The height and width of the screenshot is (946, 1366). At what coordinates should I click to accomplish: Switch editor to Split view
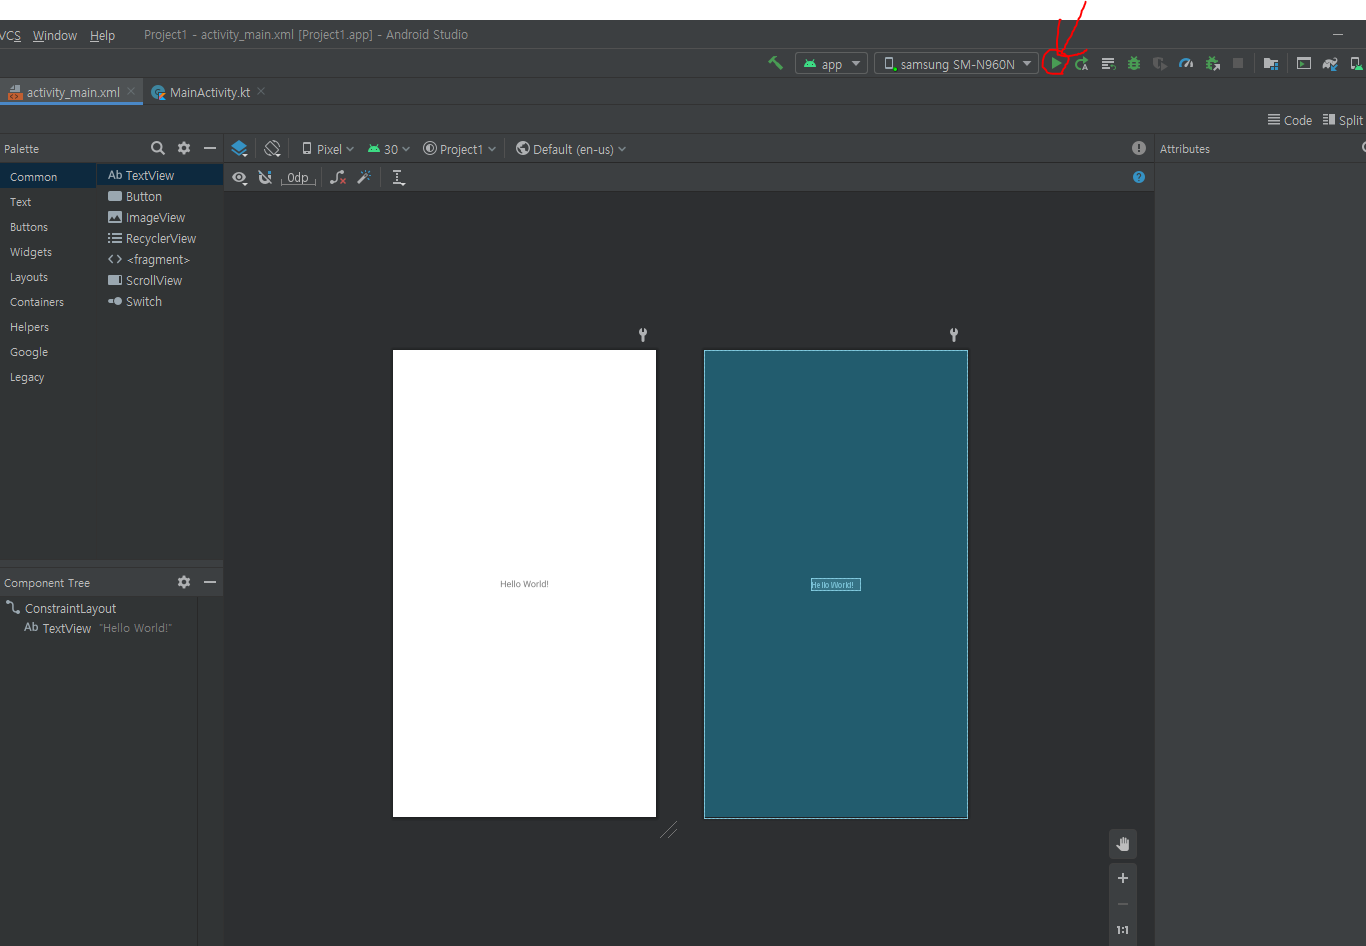coord(1343,120)
